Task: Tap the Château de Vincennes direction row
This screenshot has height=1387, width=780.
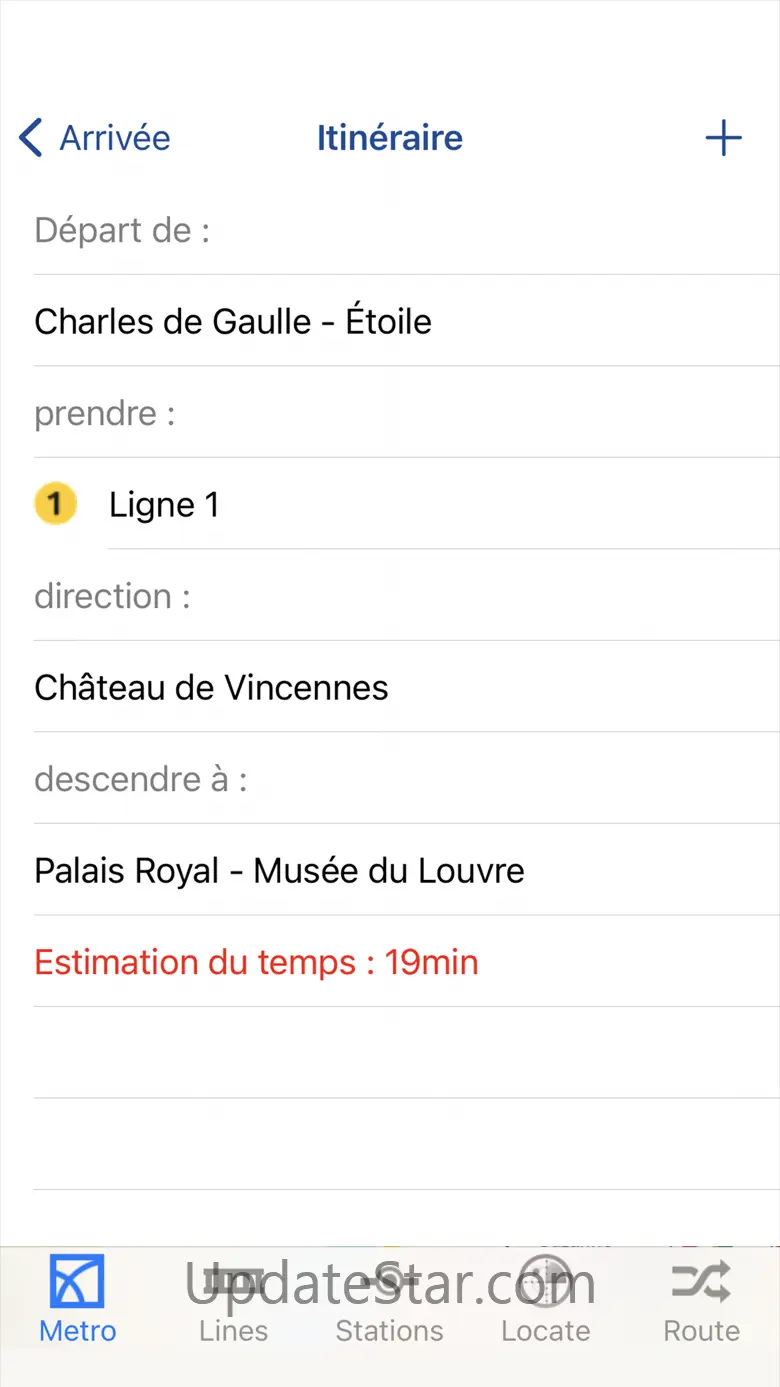Action: point(211,688)
